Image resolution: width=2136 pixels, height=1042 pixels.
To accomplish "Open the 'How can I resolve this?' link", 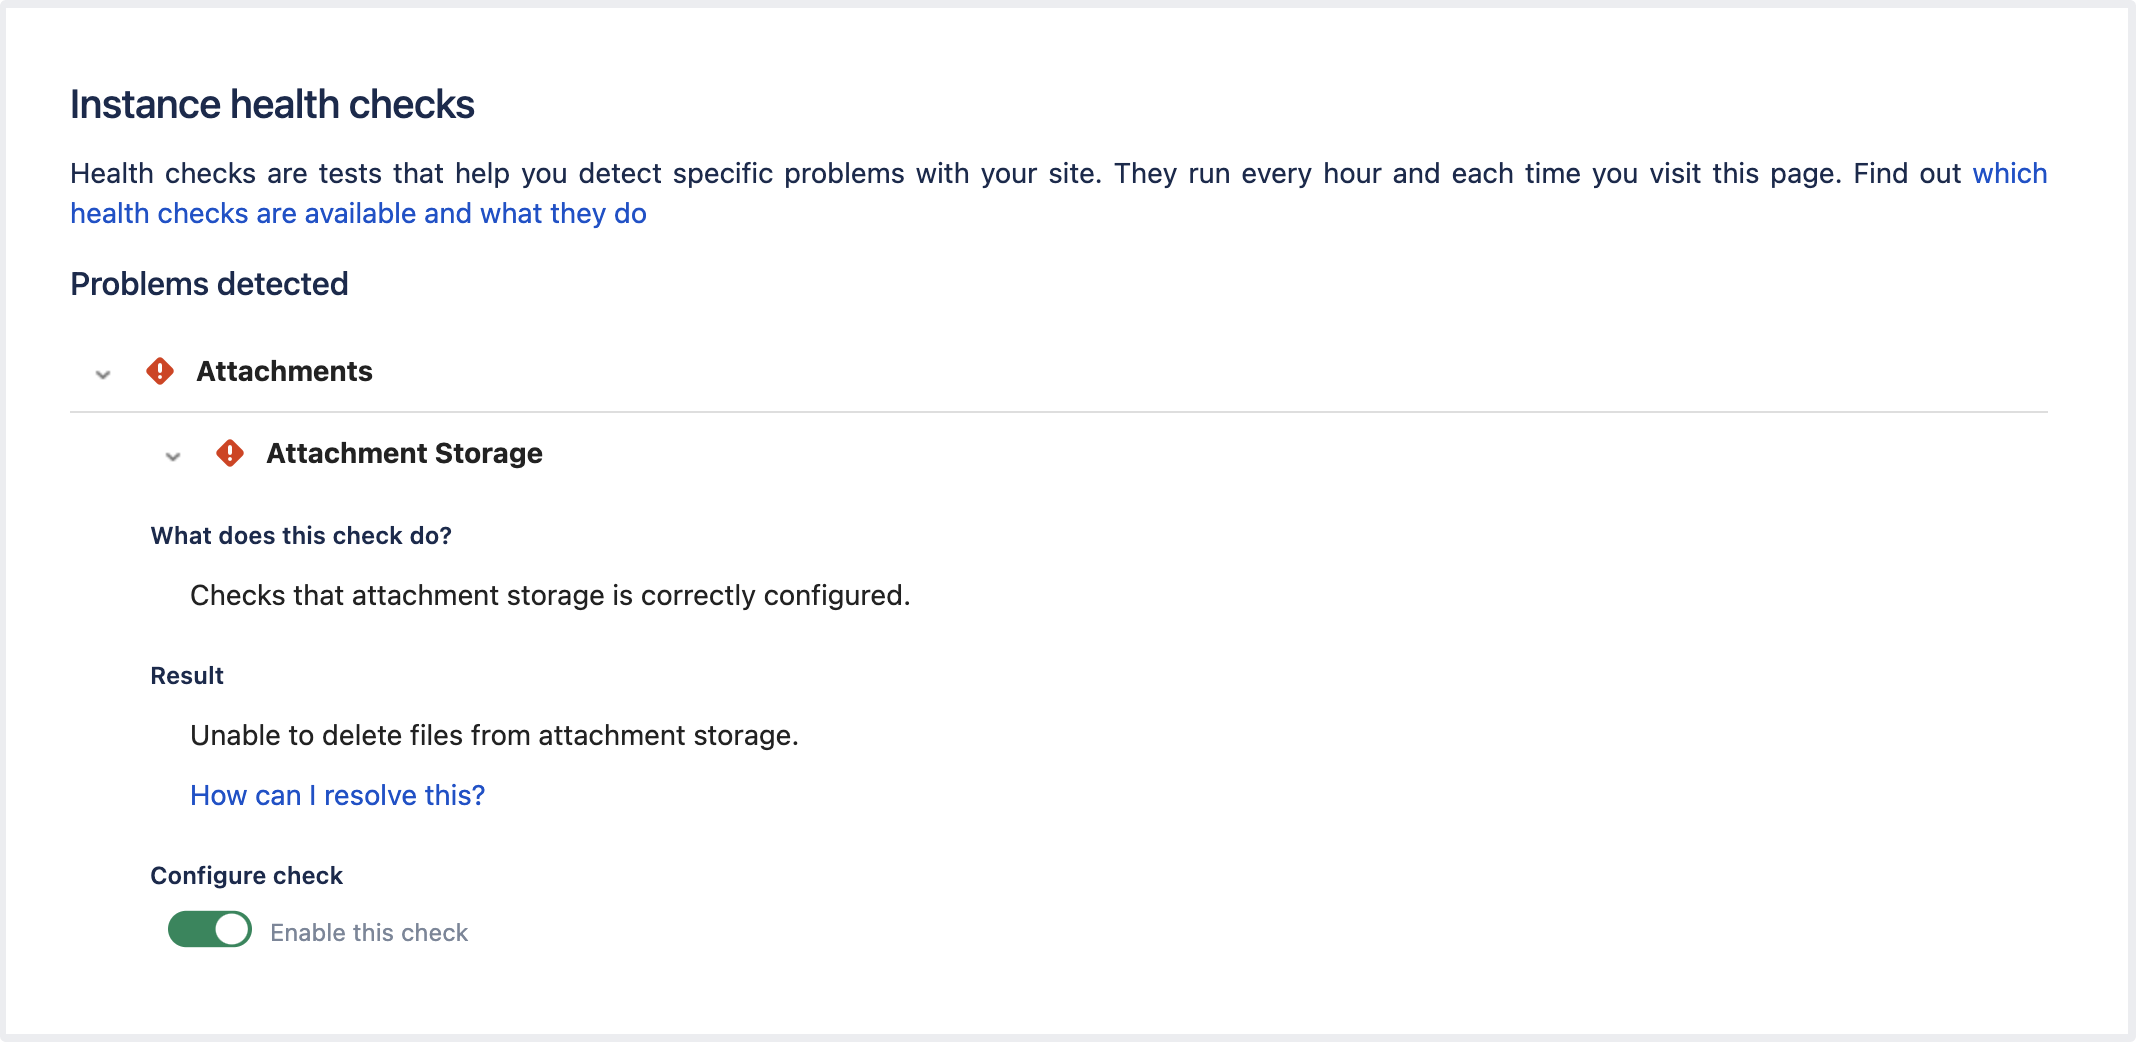I will [x=337, y=795].
